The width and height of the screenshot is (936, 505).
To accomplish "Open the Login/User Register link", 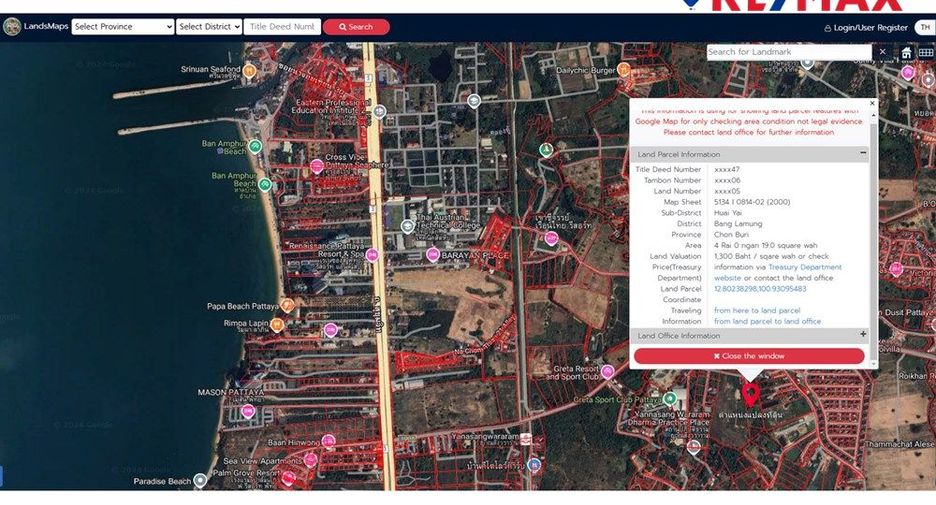I will pyautogui.click(x=866, y=27).
